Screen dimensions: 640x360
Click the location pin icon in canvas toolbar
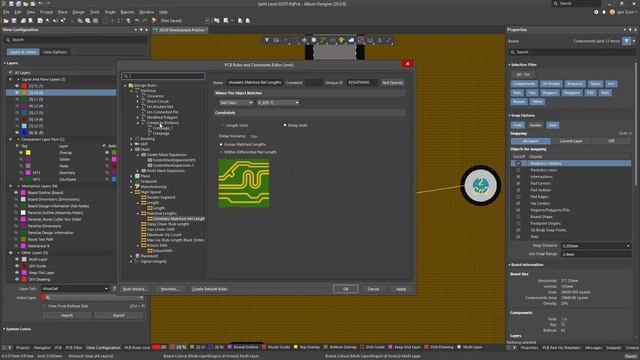pos(342,40)
